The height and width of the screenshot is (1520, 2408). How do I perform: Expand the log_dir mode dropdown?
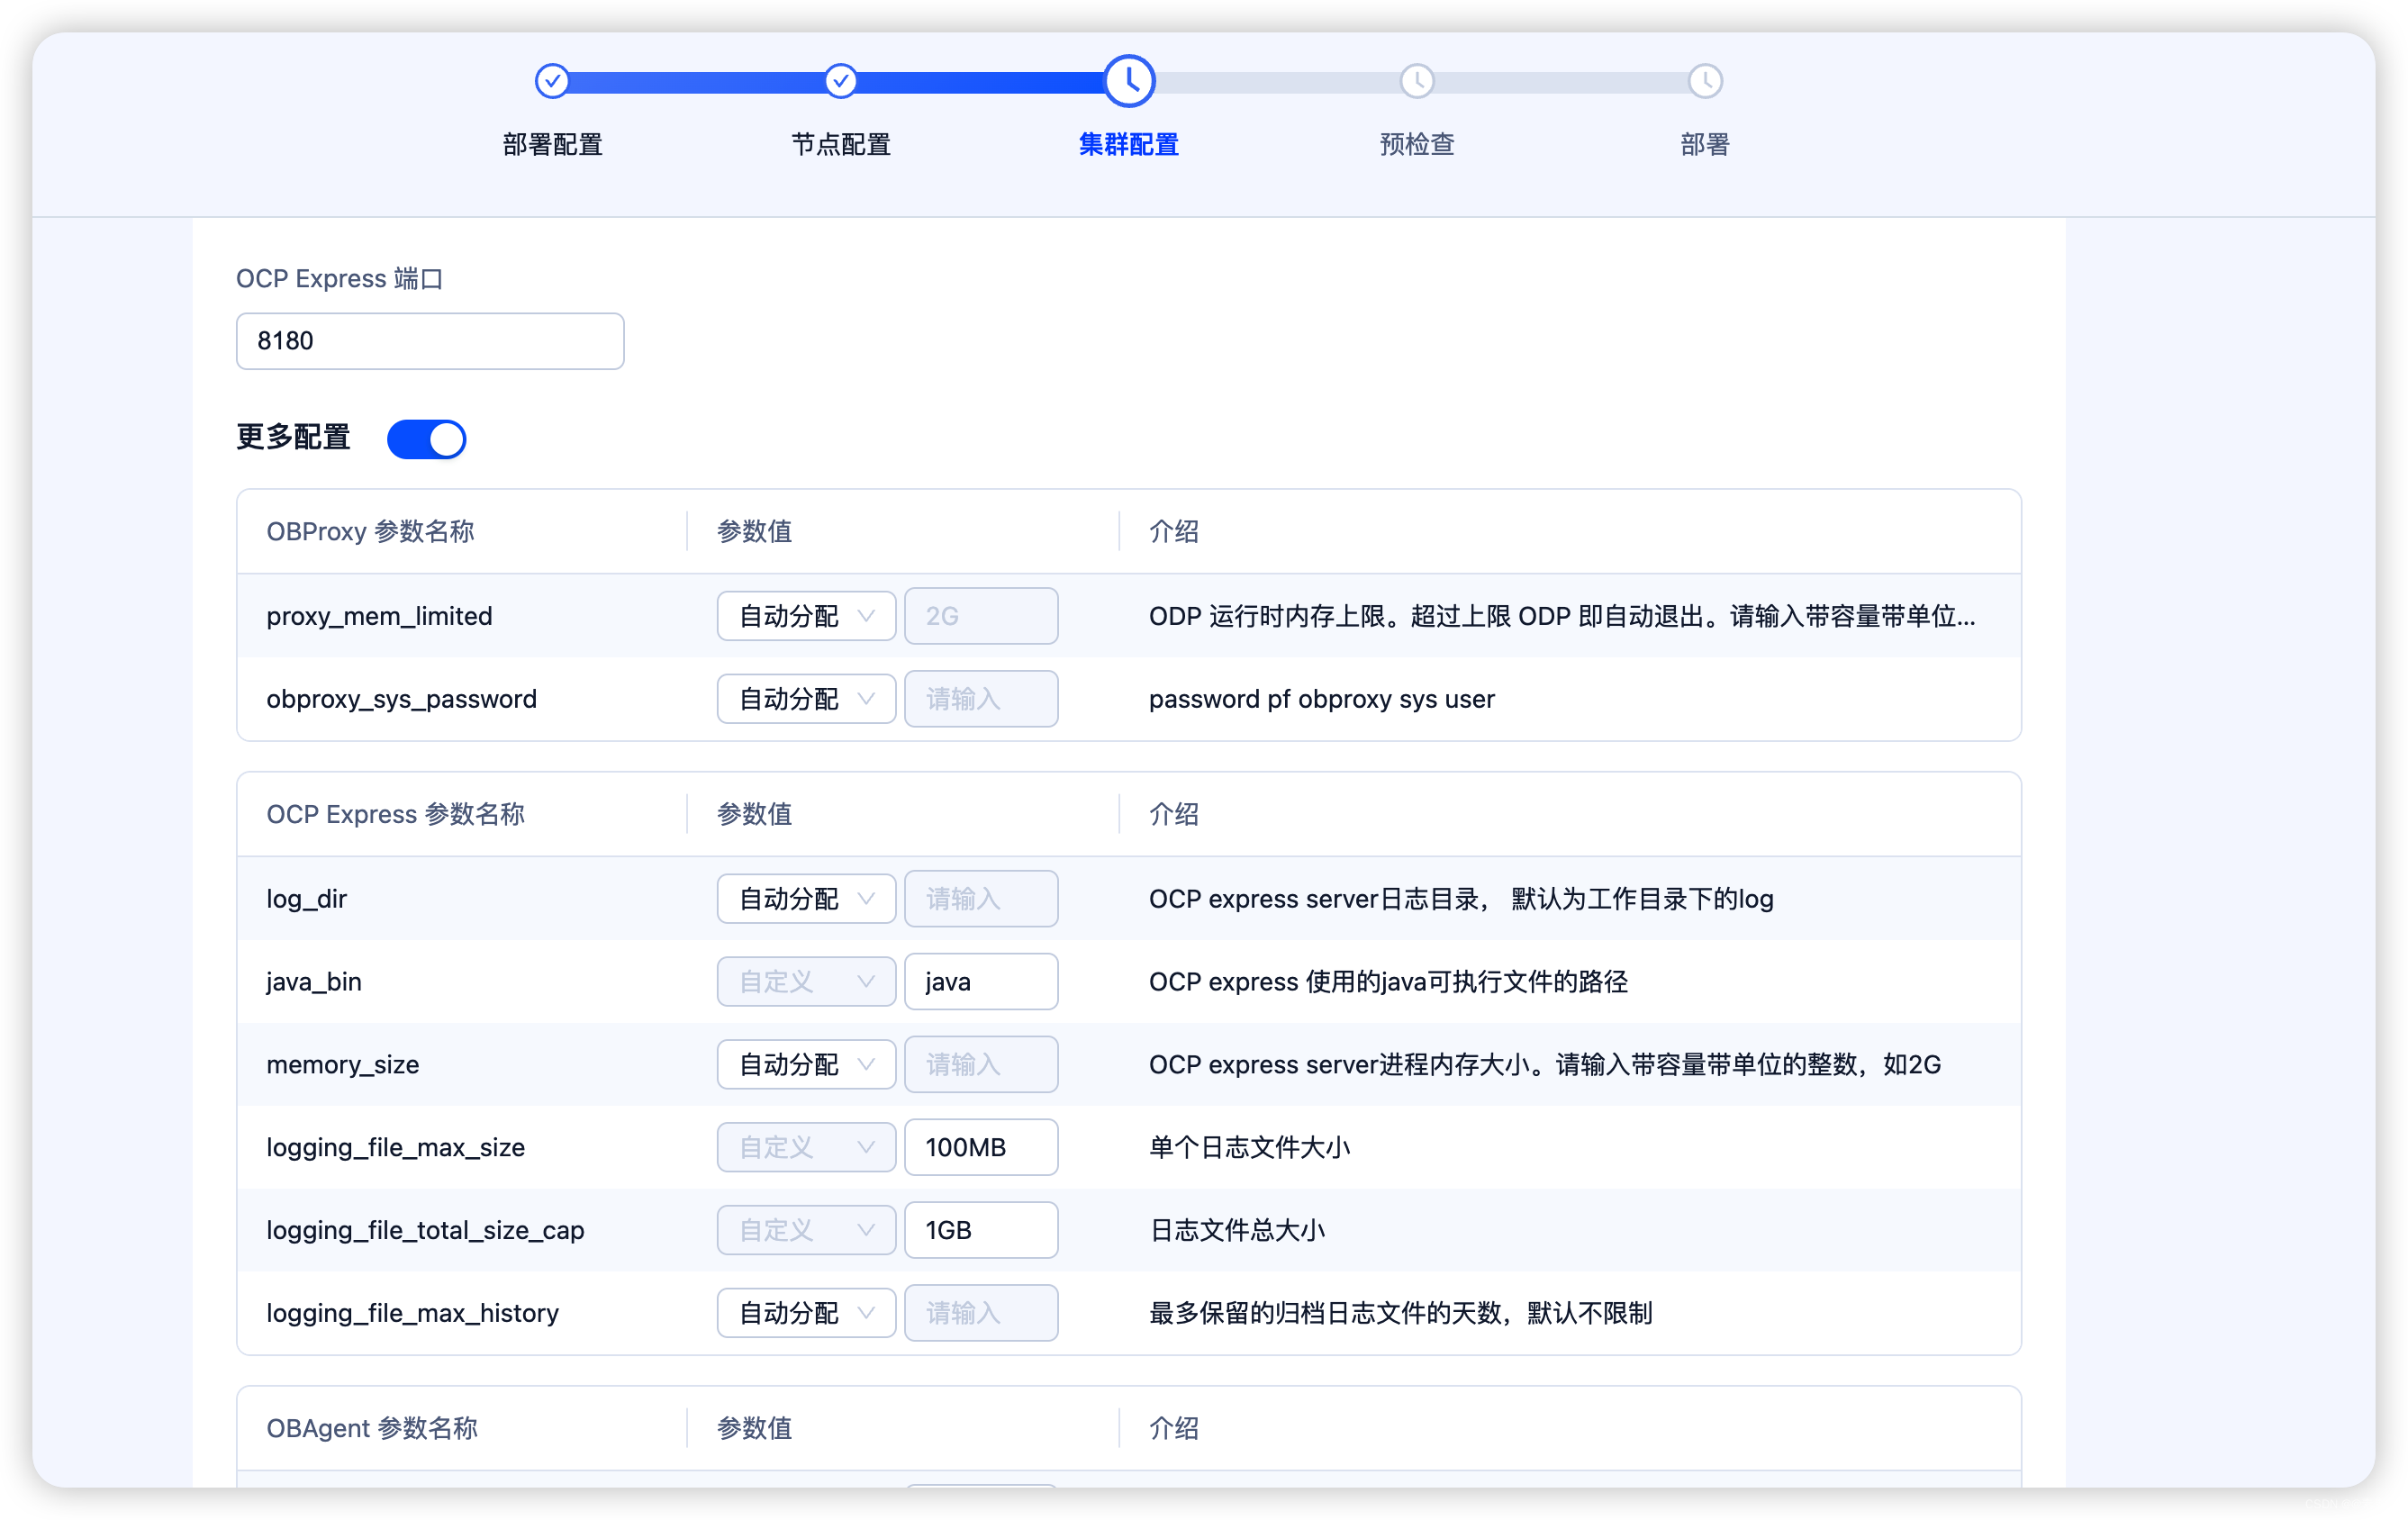click(805, 899)
